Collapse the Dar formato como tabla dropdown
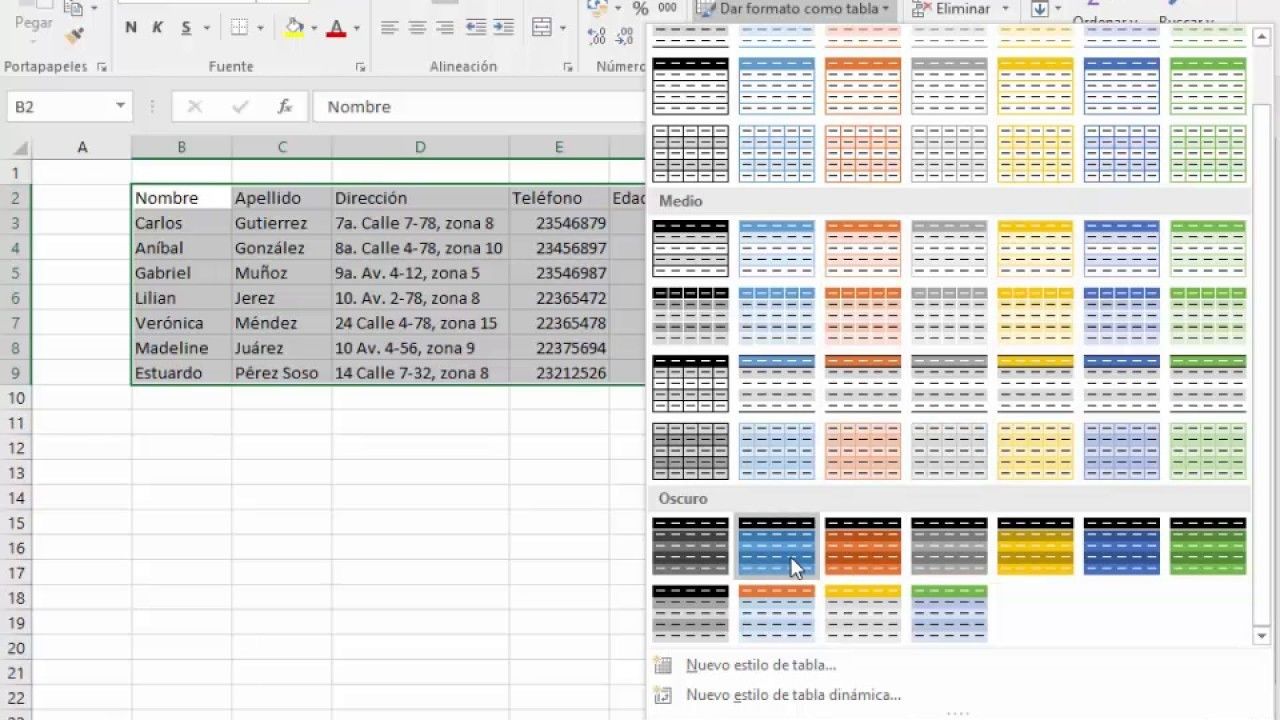The height and width of the screenshot is (720, 1280). point(792,9)
